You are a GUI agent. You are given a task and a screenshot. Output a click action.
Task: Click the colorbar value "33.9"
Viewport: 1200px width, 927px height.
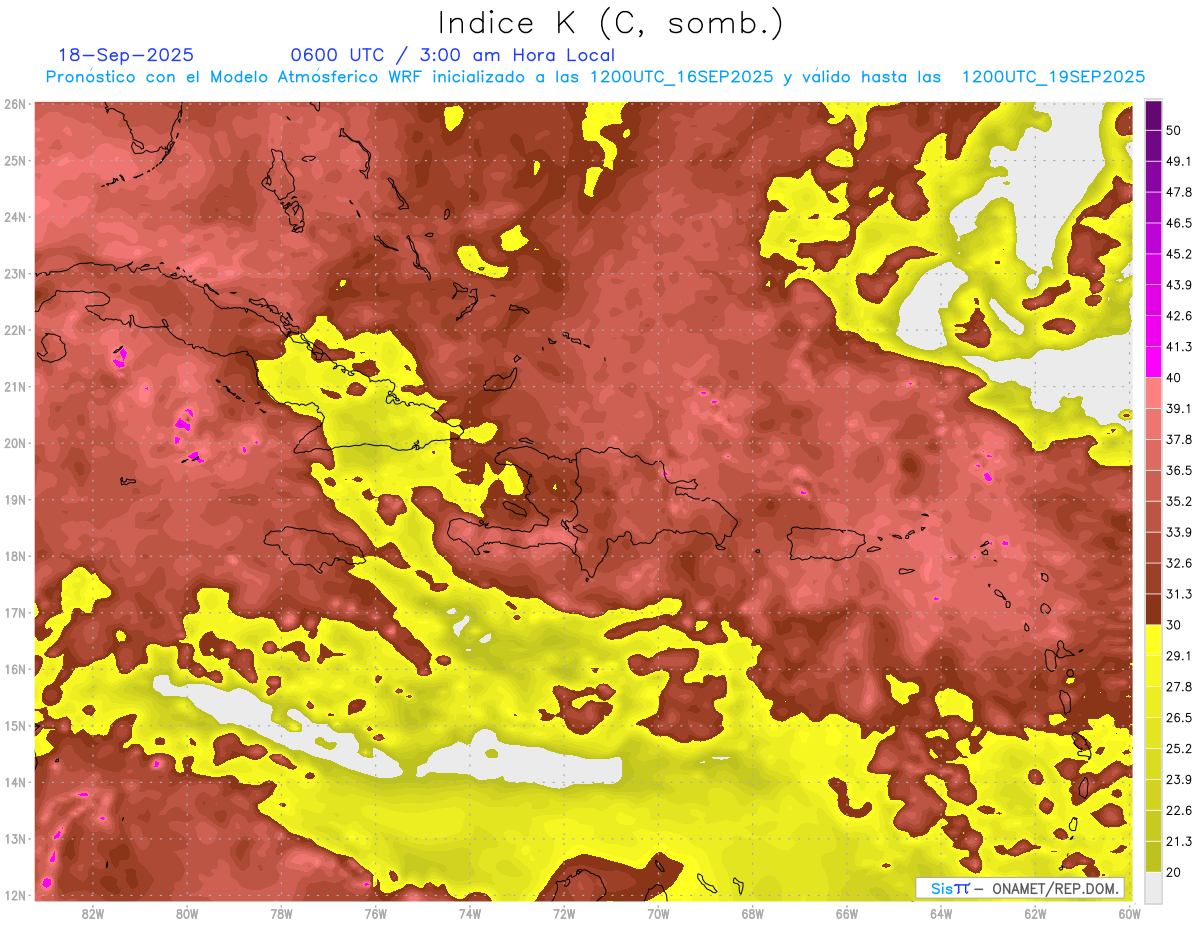(1179, 532)
